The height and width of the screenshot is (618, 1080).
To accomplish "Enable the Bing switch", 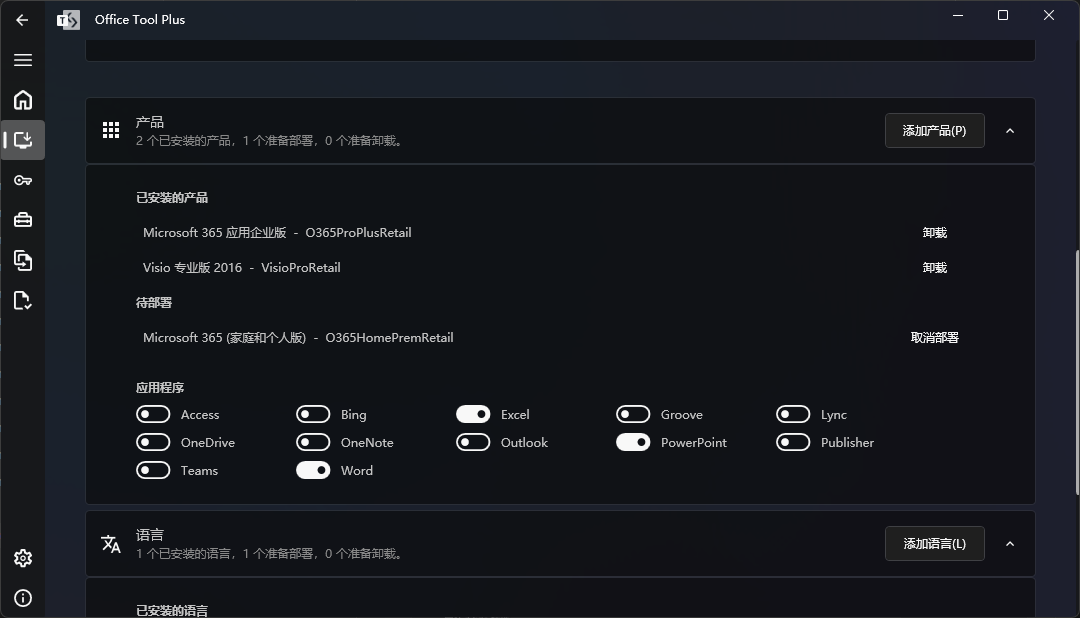I will 313,414.
